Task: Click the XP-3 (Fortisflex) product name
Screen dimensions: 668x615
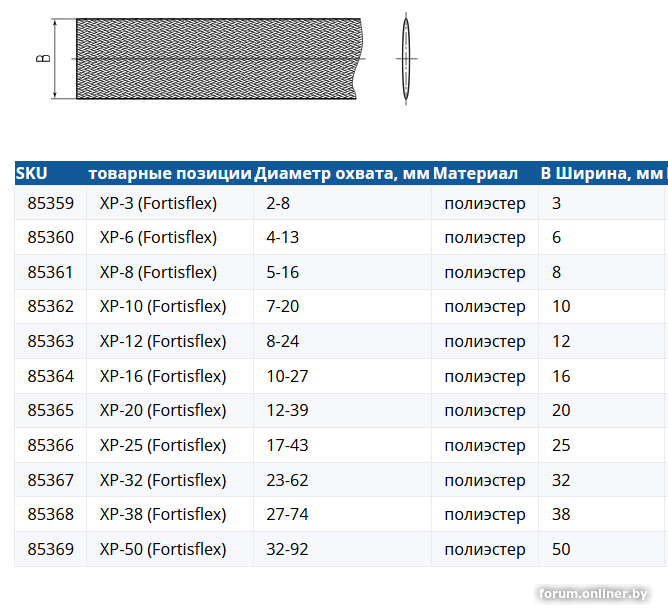Action: click(x=158, y=203)
